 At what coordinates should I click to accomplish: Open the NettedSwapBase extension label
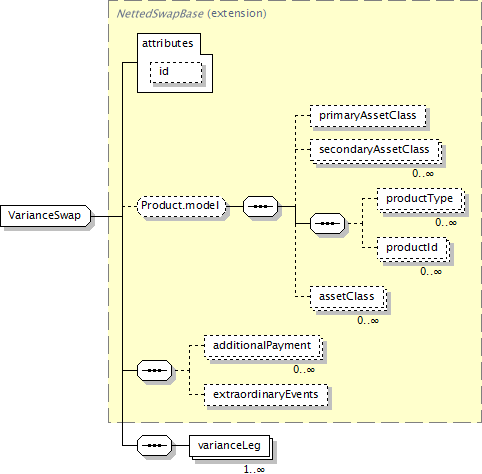191,14
